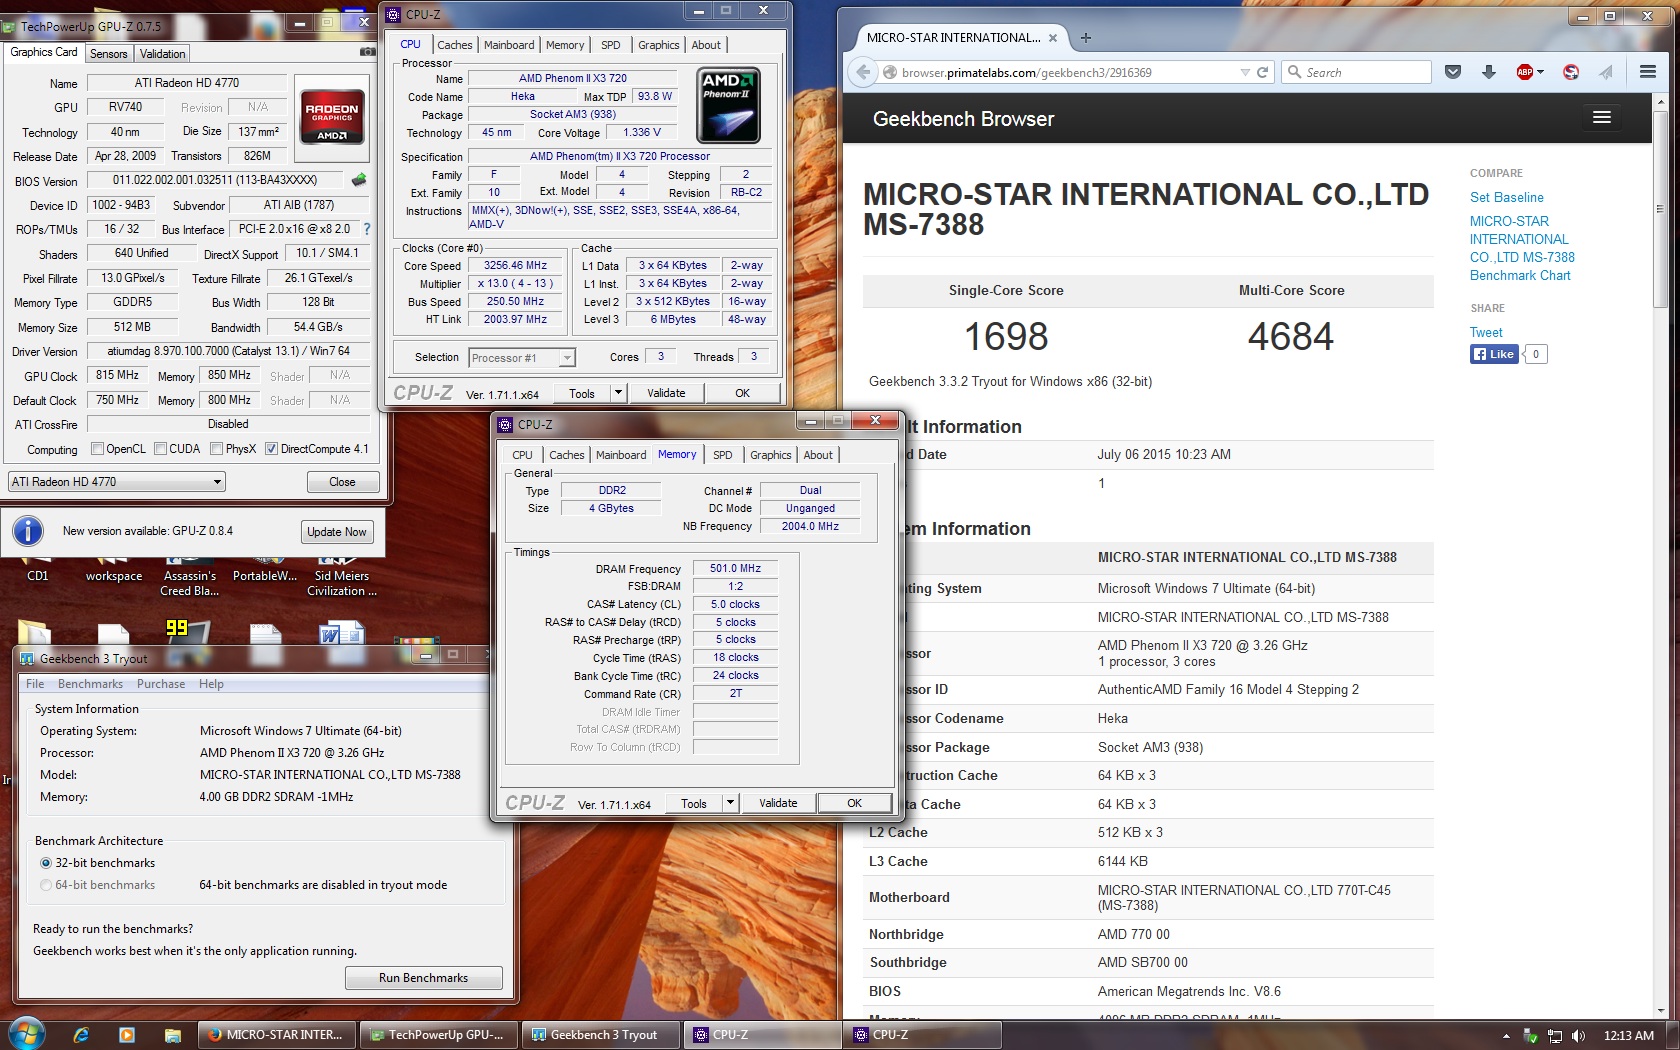This screenshot has height=1050, width=1680.
Task: Switch to TechPowerUp GPU-Z taskbar button
Action: pyautogui.click(x=438, y=1035)
